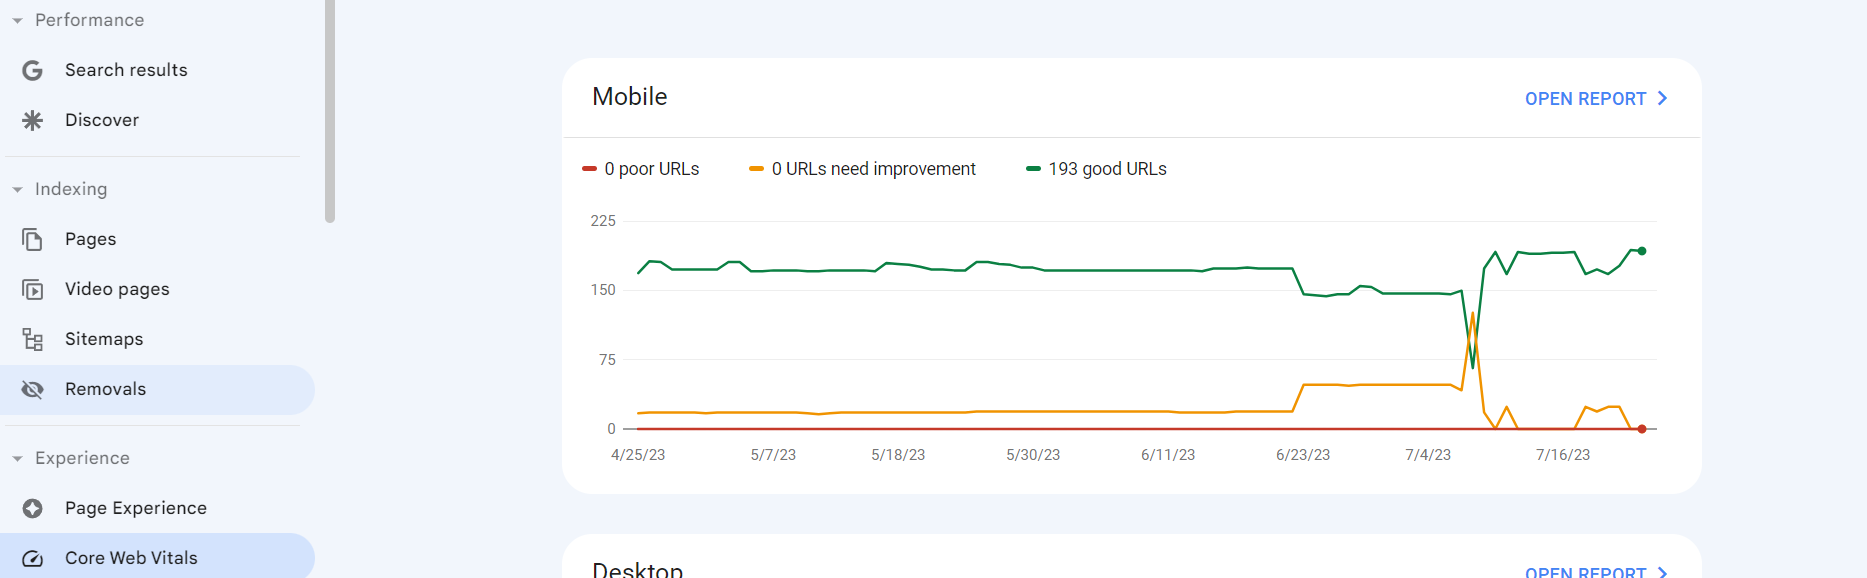Open the Desktop report
The image size is (1867, 578).
pyautogui.click(x=1594, y=572)
